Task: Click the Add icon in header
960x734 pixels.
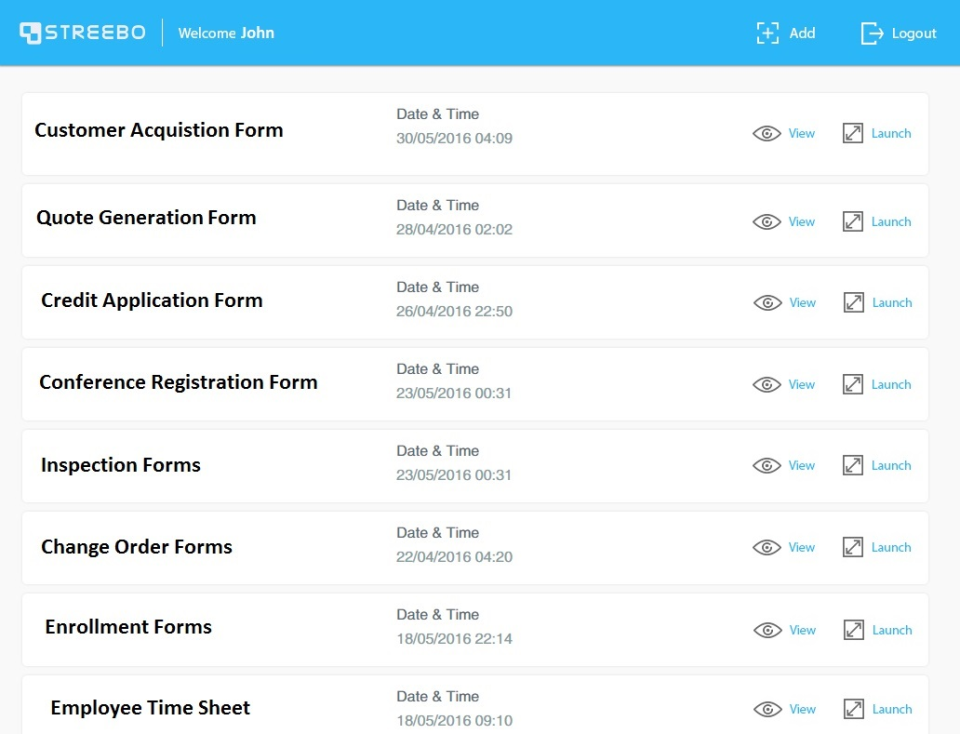Action: pyautogui.click(x=768, y=33)
